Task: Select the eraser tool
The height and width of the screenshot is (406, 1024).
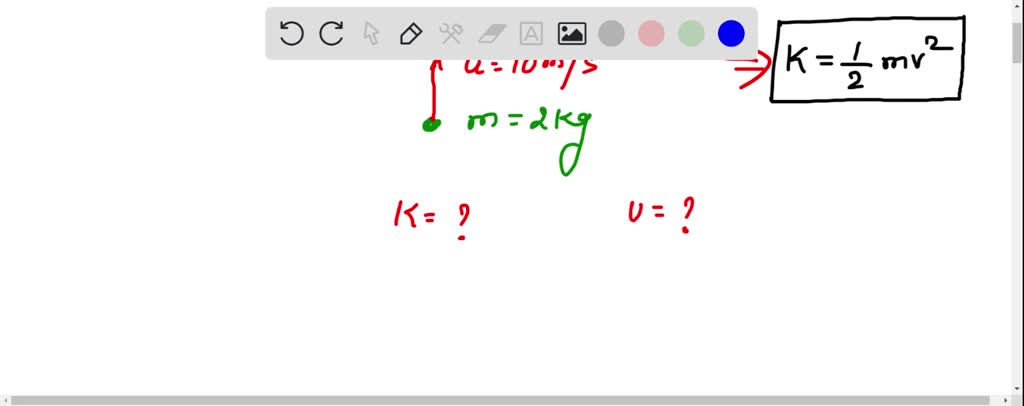Action: pos(492,33)
